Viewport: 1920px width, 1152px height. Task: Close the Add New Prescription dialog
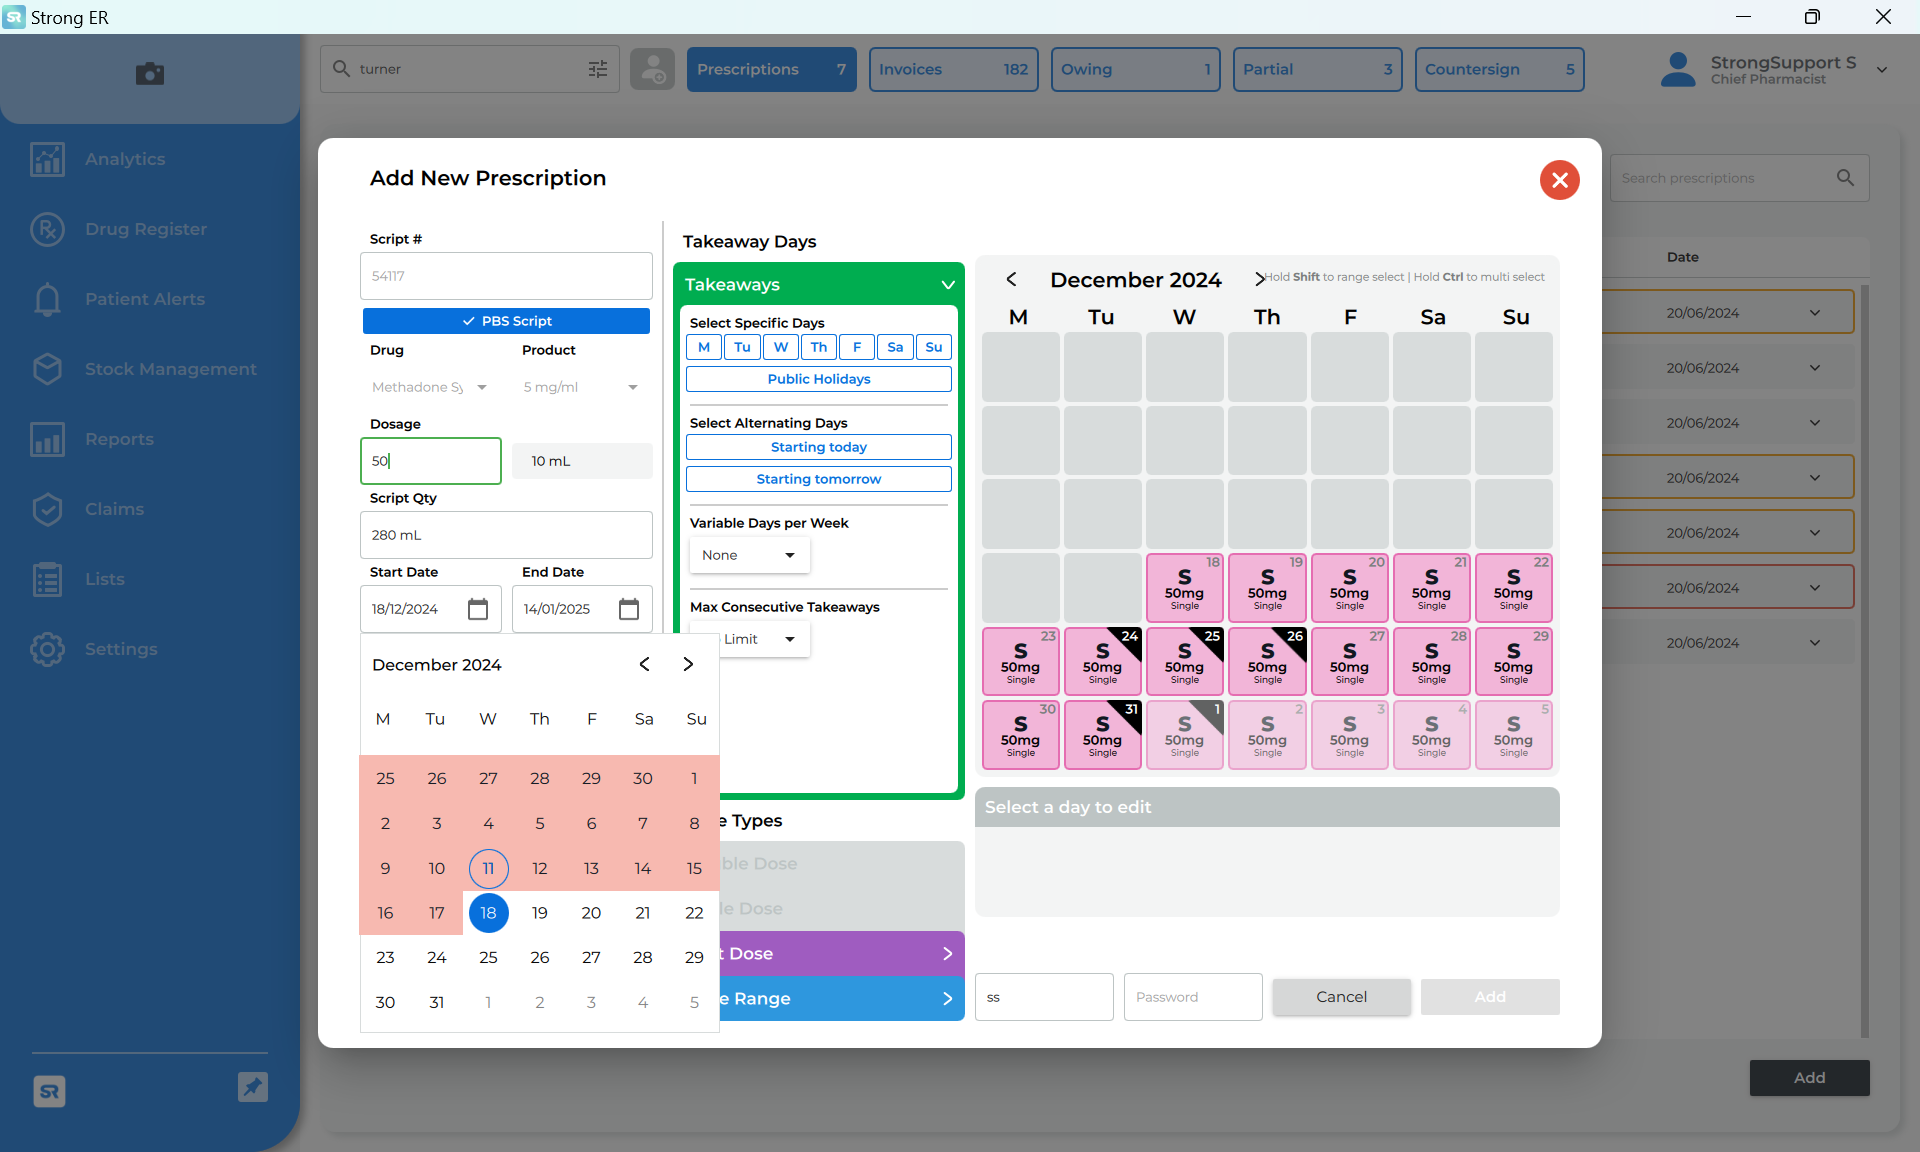1559,180
